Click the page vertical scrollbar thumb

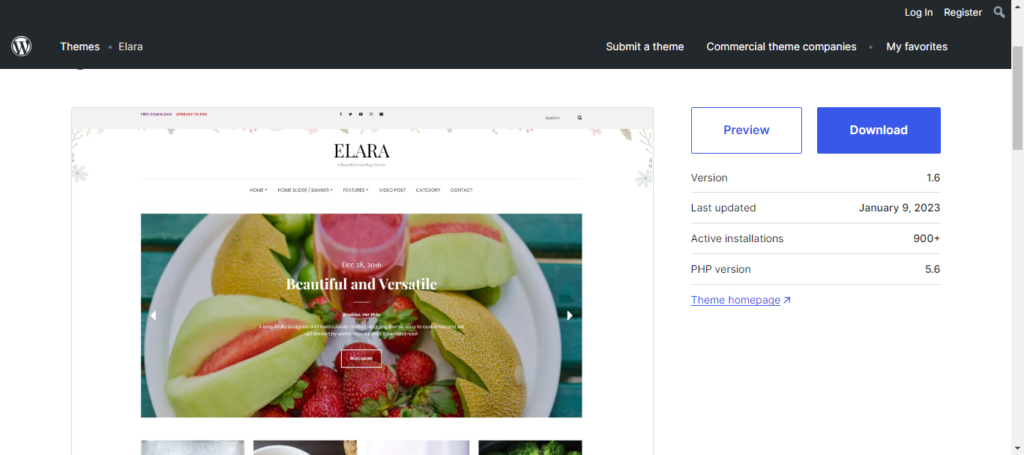pyautogui.click(x=1017, y=98)
